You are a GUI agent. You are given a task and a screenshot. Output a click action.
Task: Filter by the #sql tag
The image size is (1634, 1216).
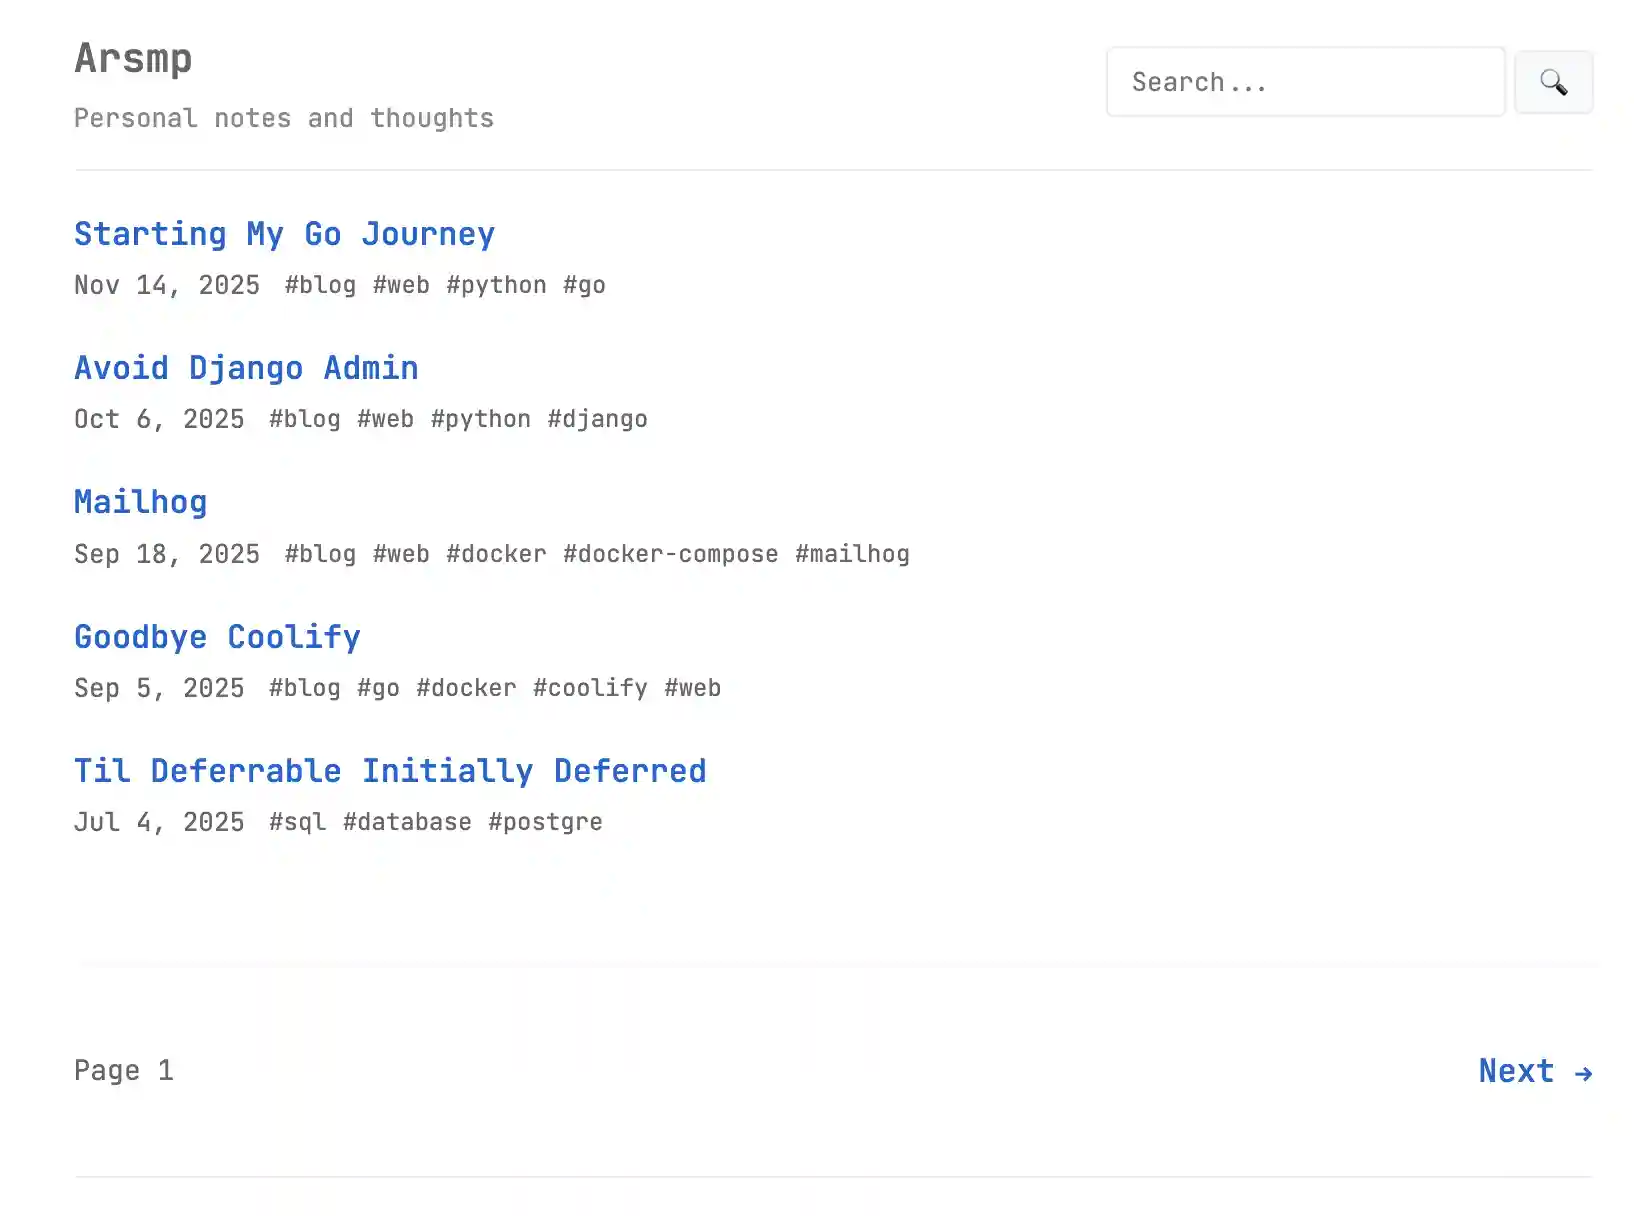coord(297,822)
